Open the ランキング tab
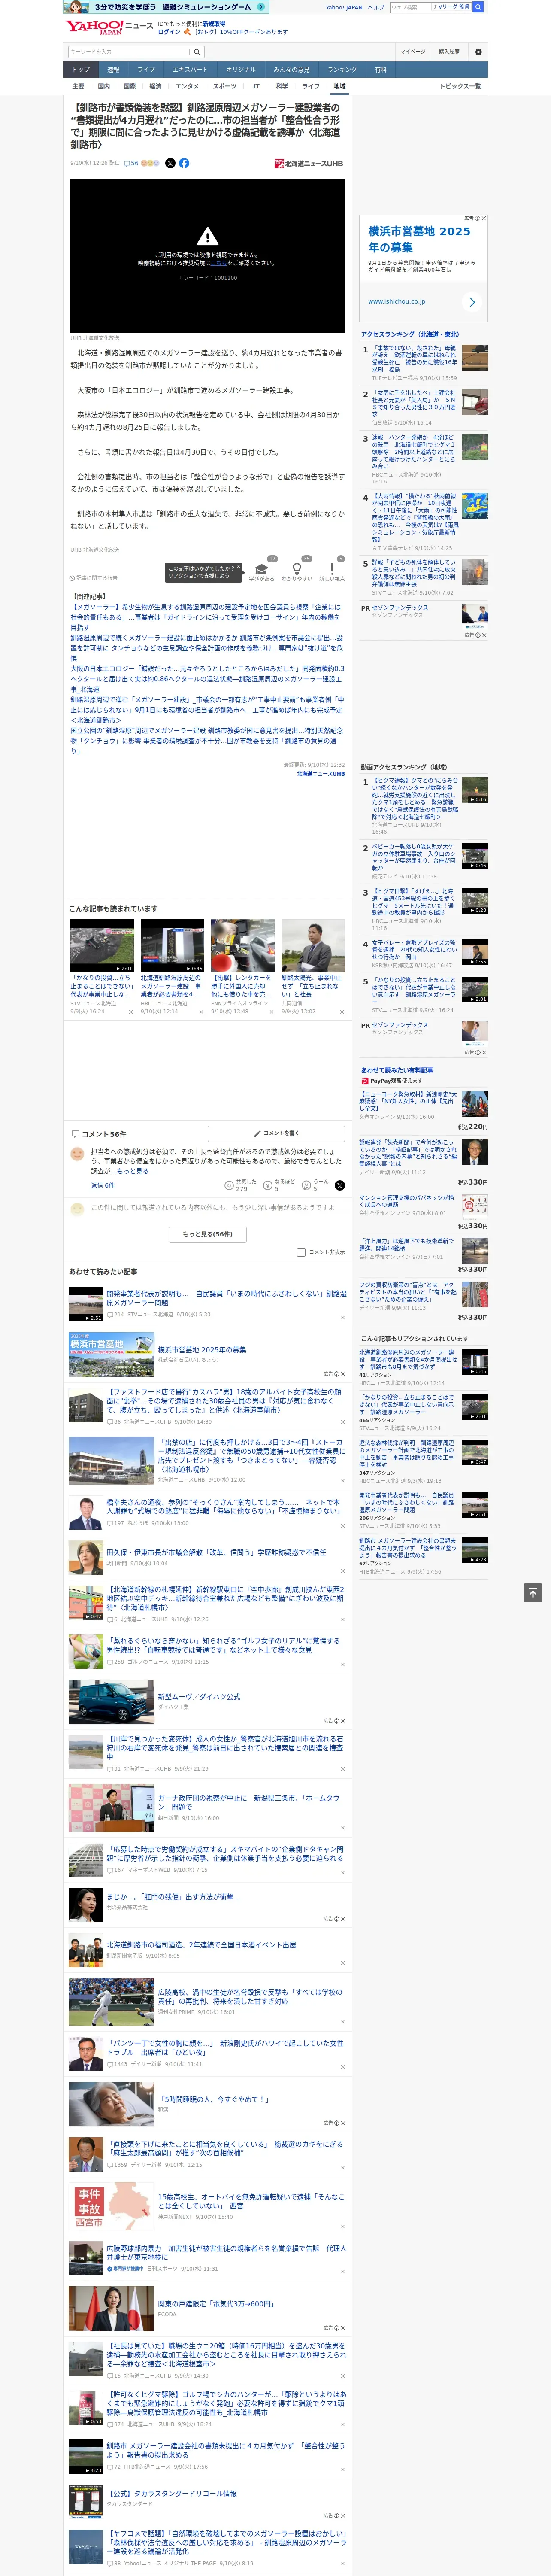Image resolution: width=551 pixels, height=2576 pixels. pyautogui.click(x=342, y=70)
